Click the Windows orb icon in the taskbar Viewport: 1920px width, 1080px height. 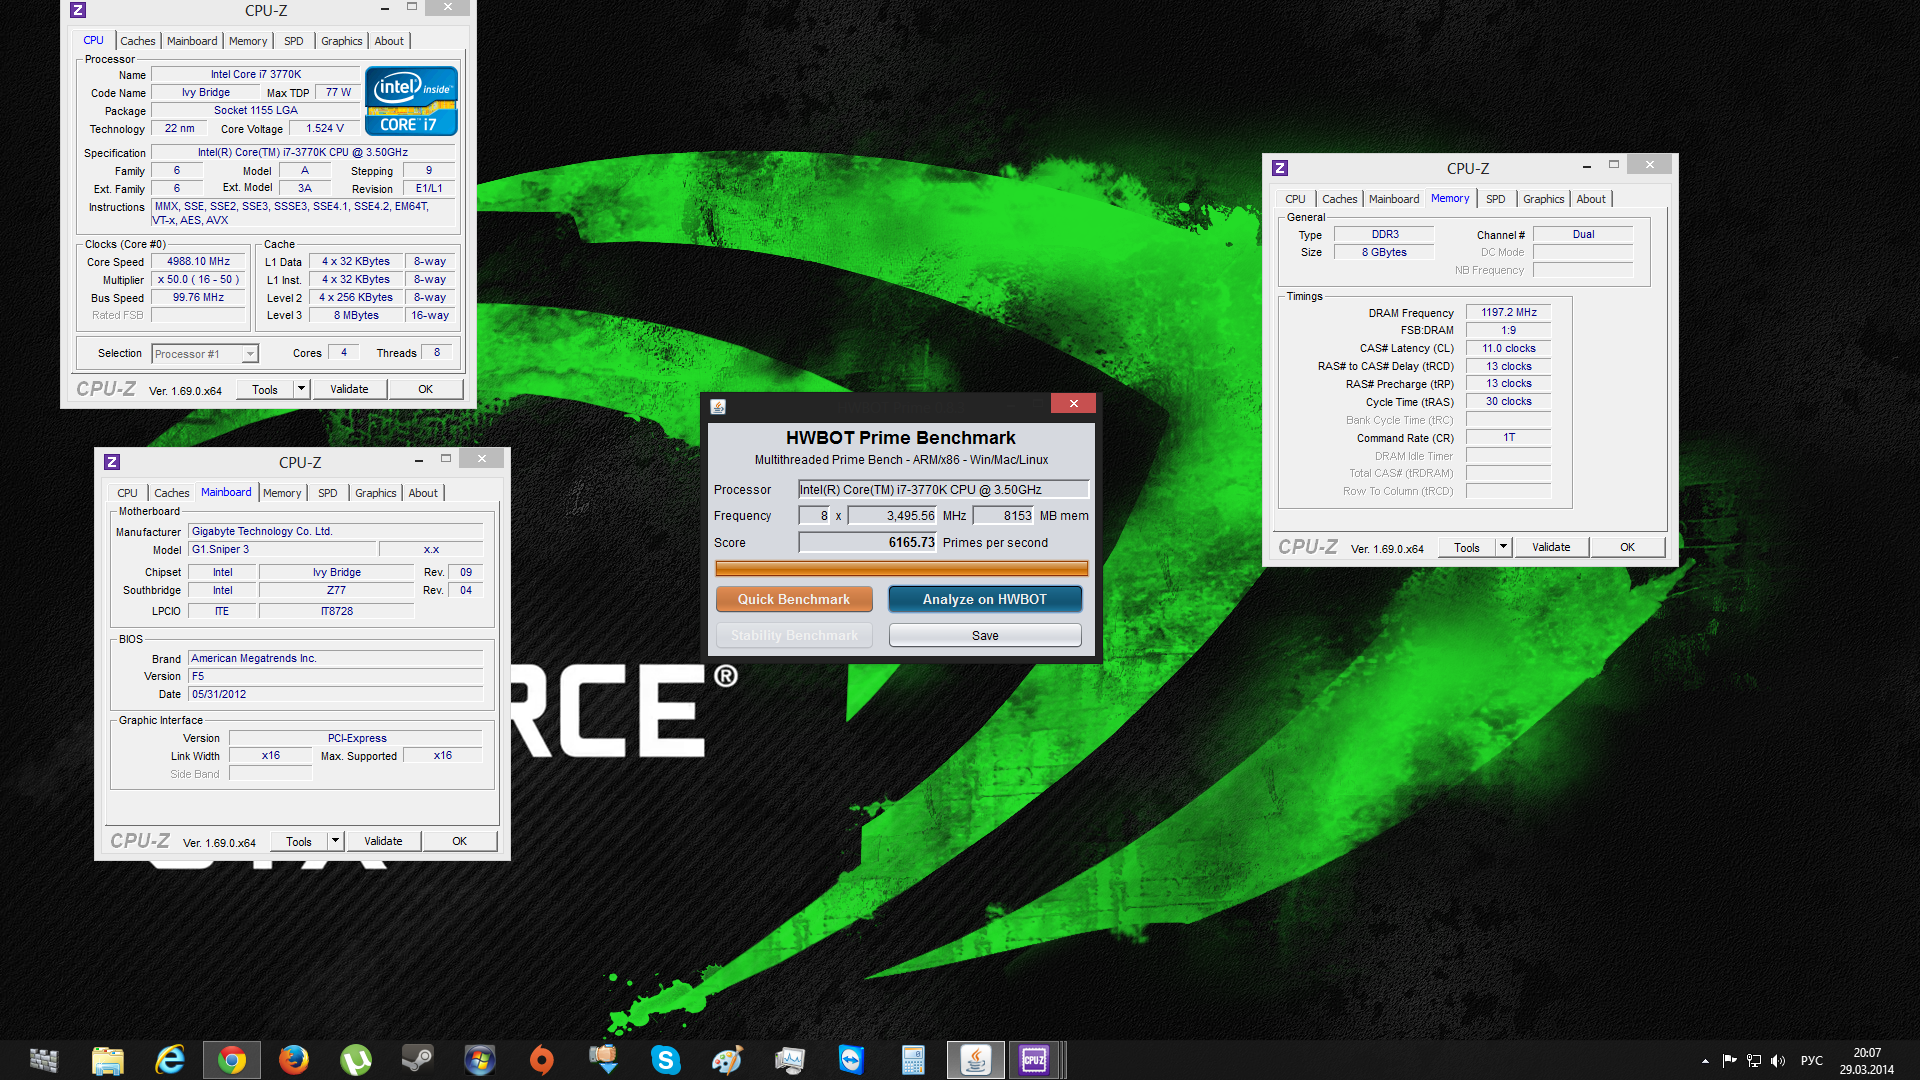pos(480,1060)
